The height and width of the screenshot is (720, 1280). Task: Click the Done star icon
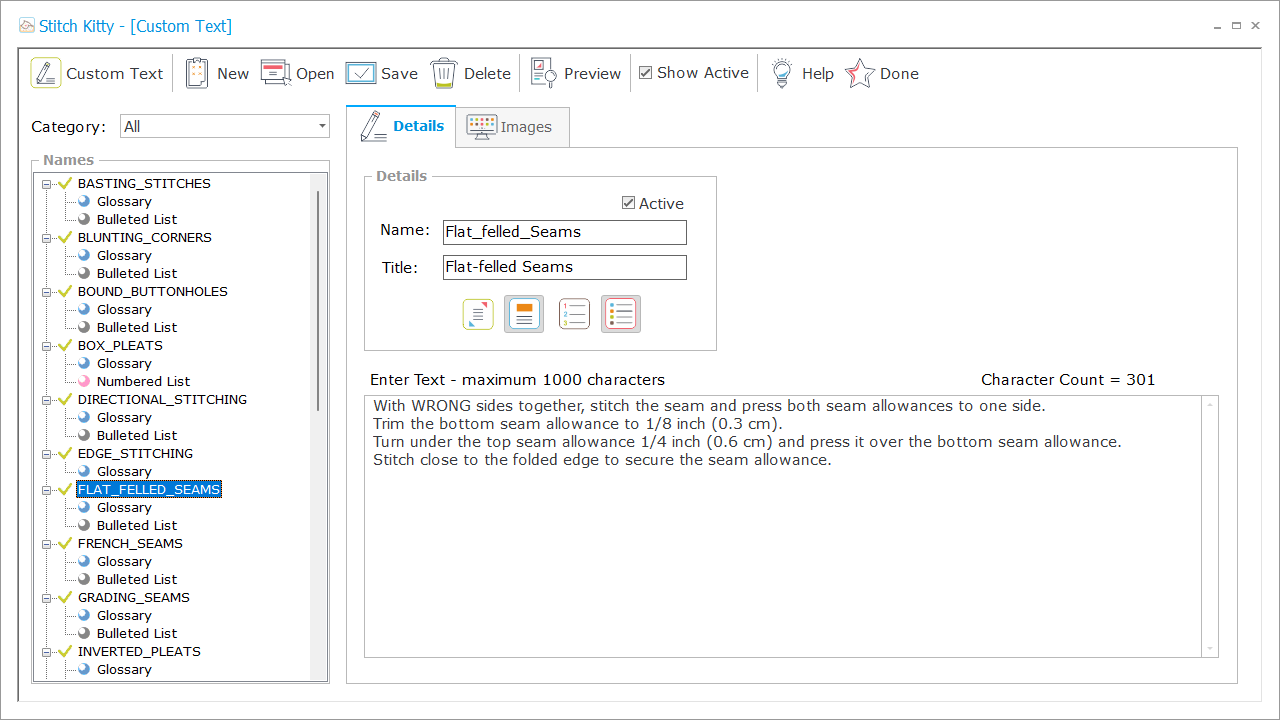pos(860,73)
